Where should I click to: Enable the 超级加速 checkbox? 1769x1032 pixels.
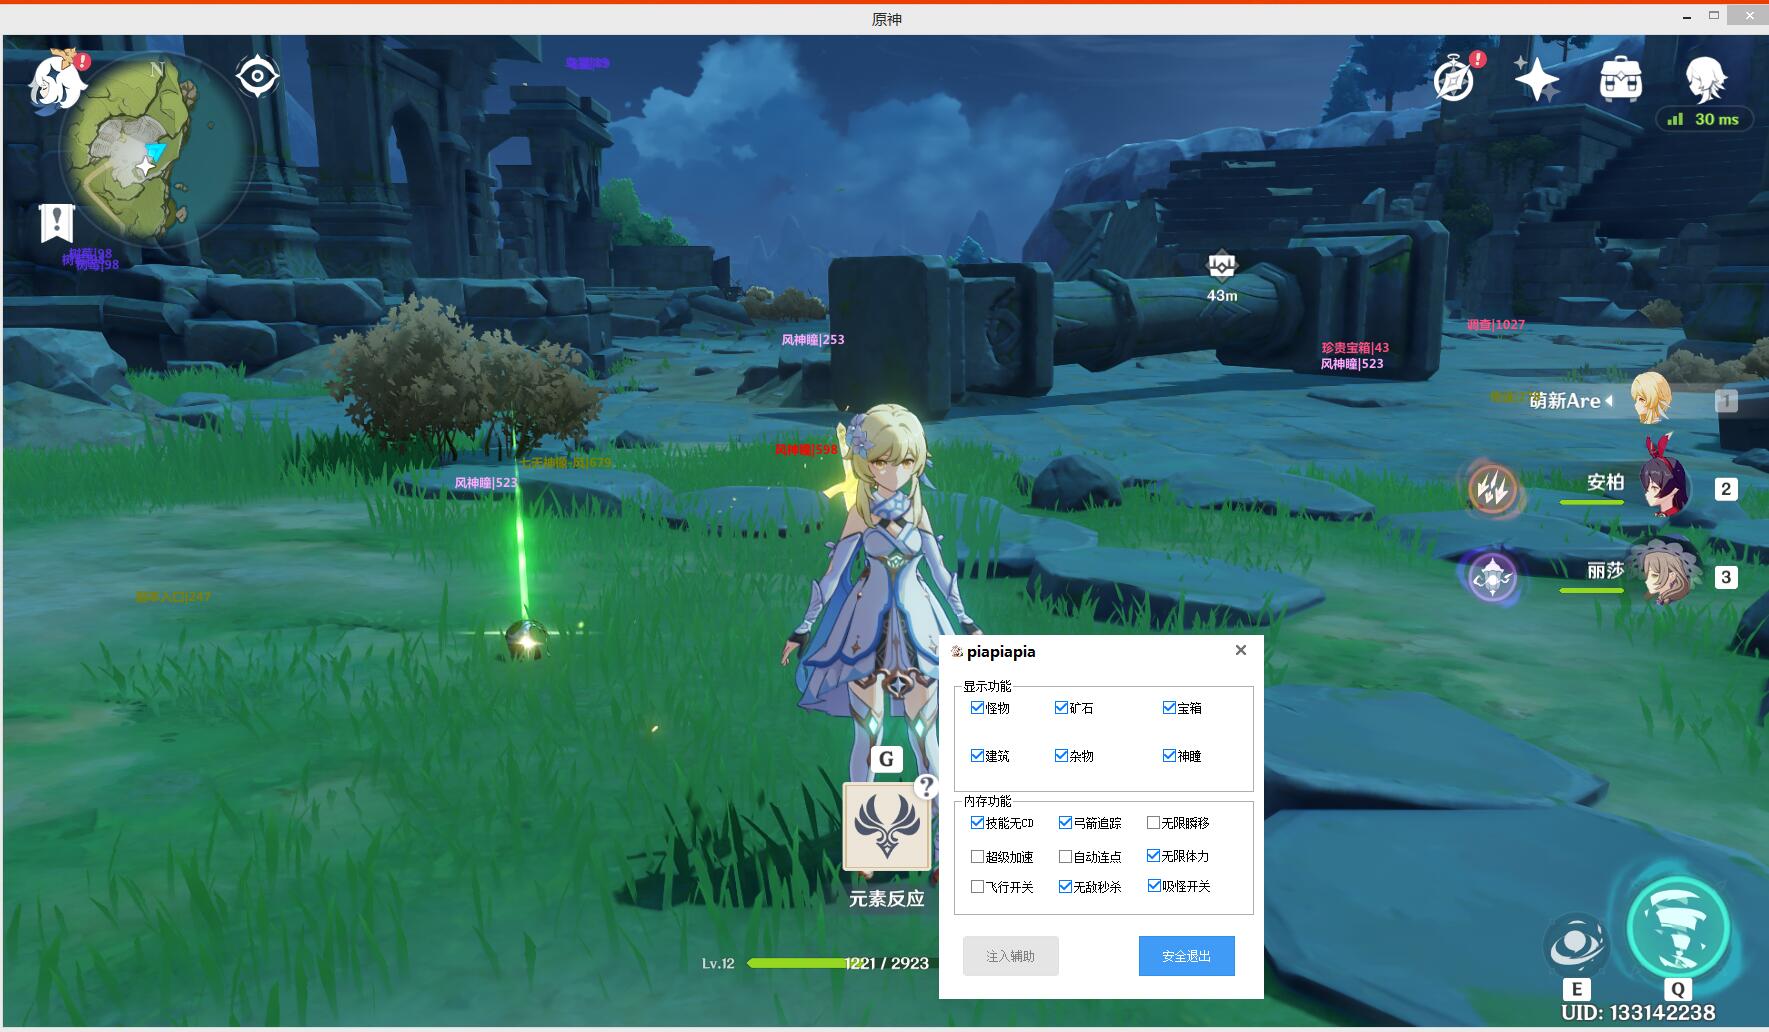(978, 856)
